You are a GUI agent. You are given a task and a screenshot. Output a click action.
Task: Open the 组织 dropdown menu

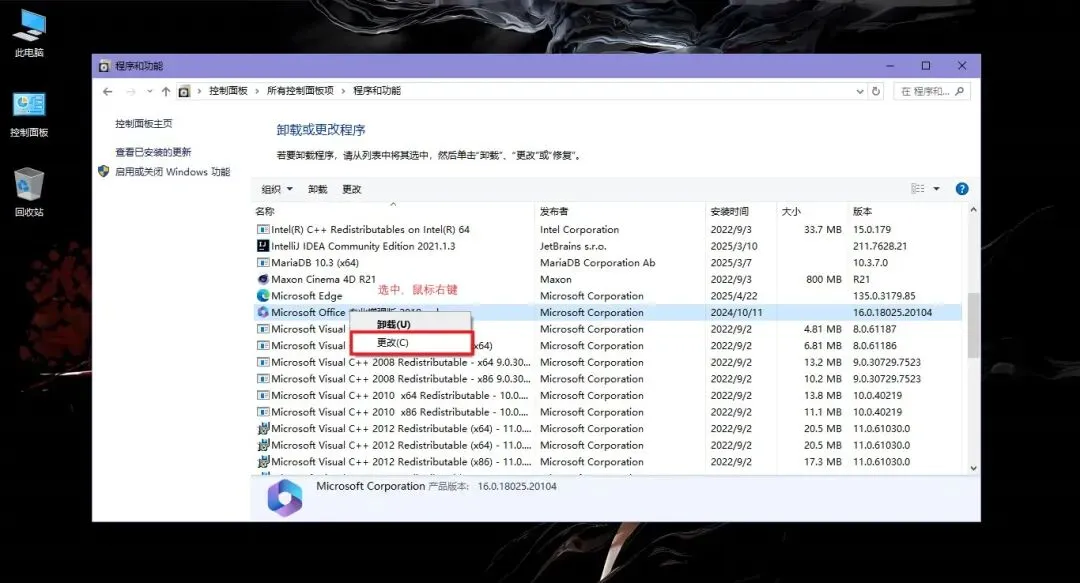pos(277,189)
